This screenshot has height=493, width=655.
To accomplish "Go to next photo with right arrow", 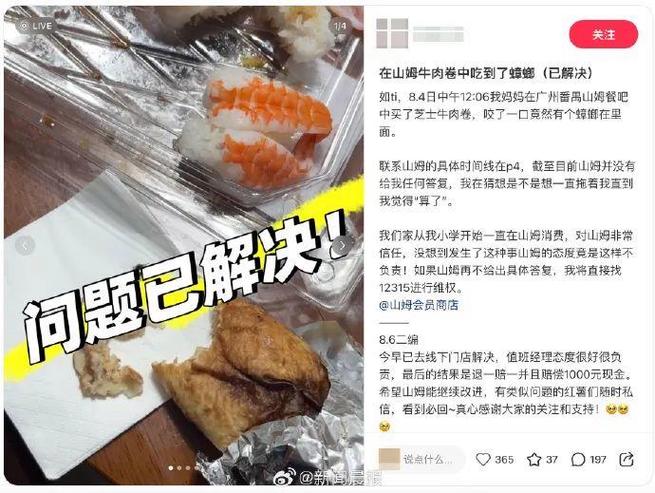I will point(342,245).
